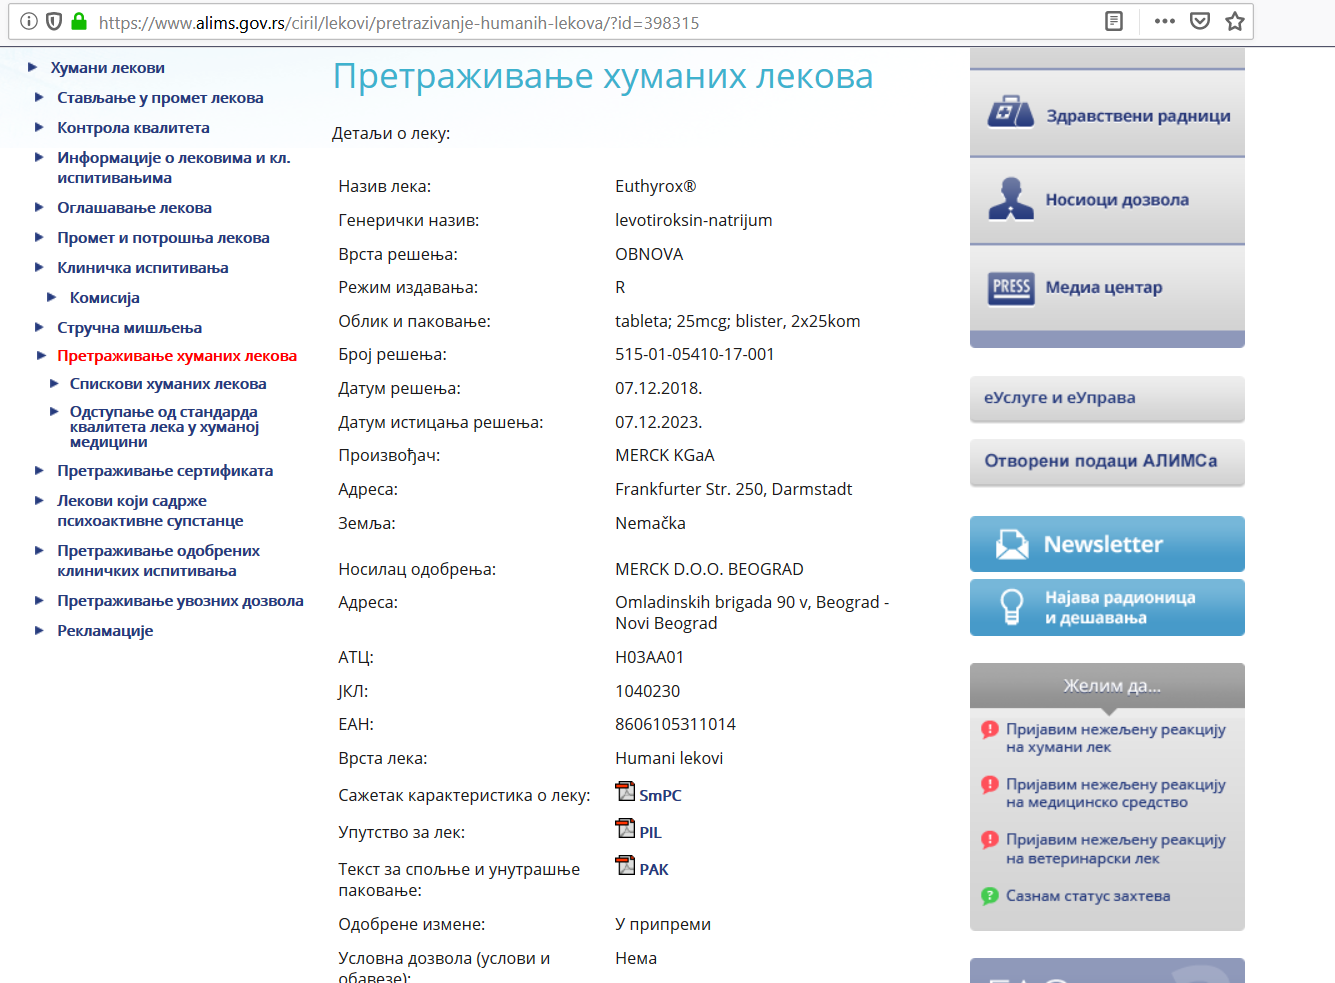Image resolution: width=1335 pixels, height=983 pixels.
Task: Open Спискови хуманих лекова menu item
Action: click(x=168, y=384)
